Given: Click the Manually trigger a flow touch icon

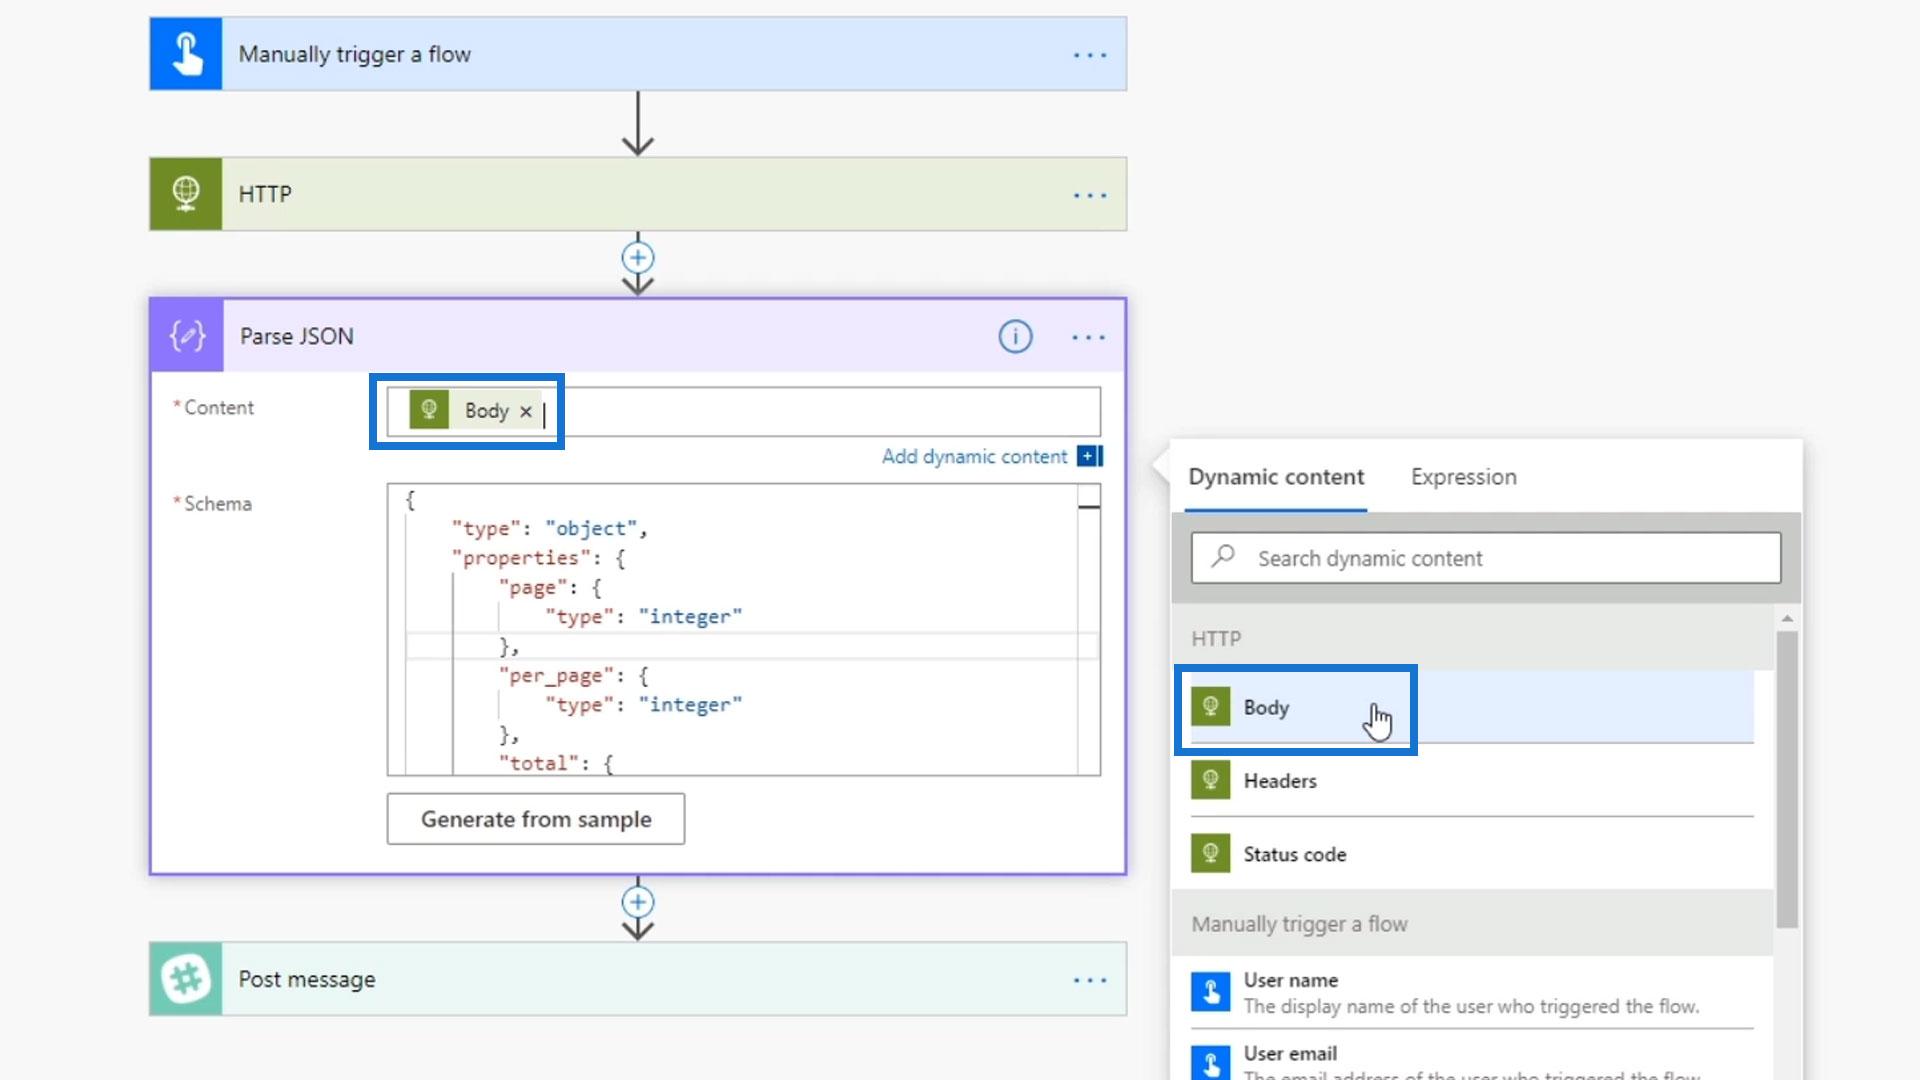Looking at the screenshot, I should [x=186, y=54].
